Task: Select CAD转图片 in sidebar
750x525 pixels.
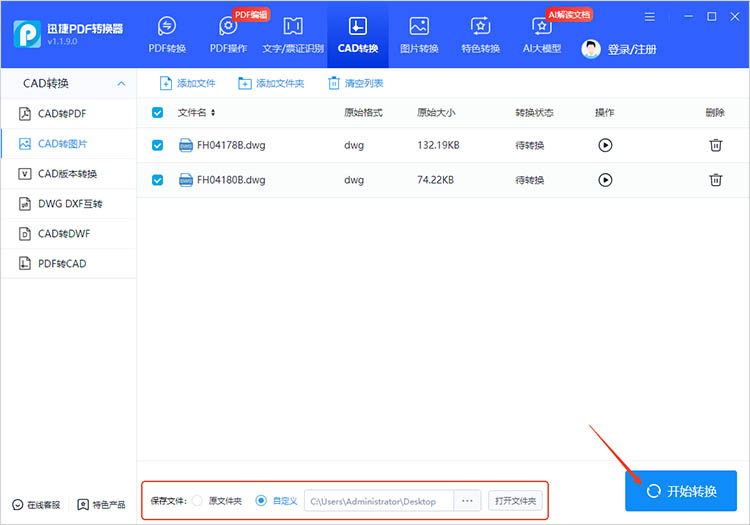Action: (69, 144)
